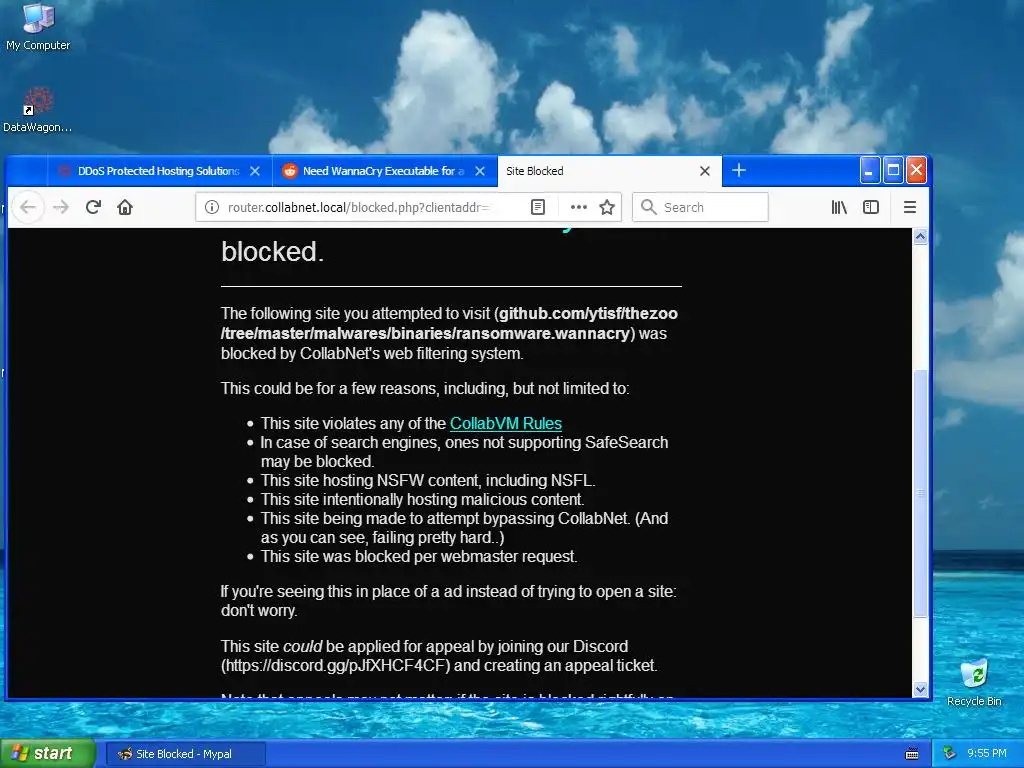Click the vertical scrollbar thumb
The image size is (1024, 768).
coord(920,493)
